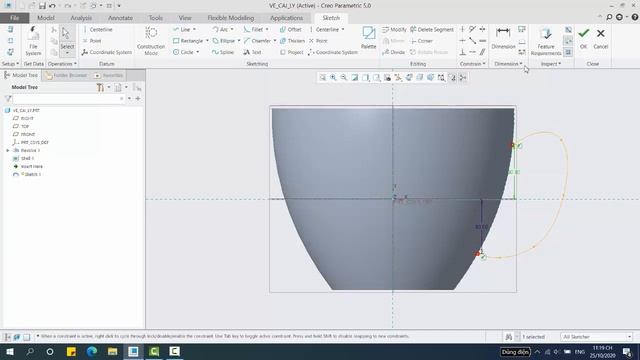Click the Modify editing tool

click(x=394, y=29)
